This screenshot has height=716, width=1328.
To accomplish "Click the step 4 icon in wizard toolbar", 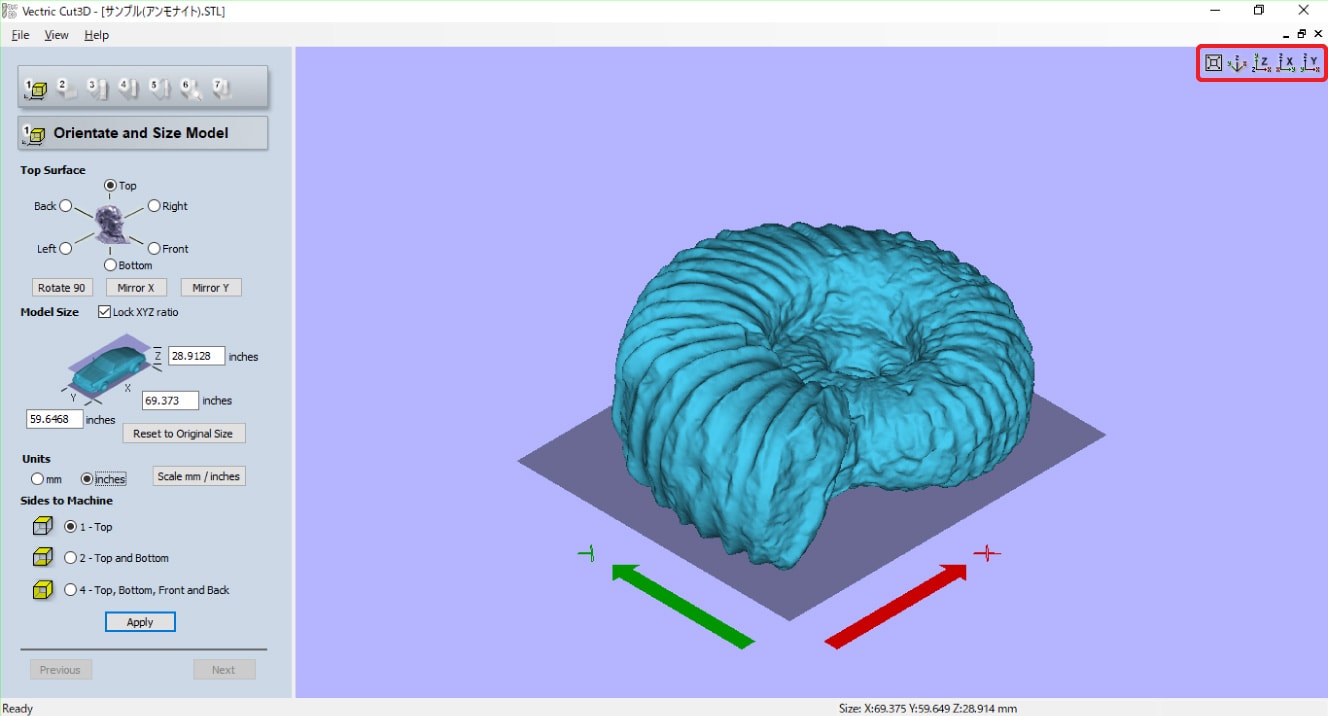I will click(x=128, y=88).
